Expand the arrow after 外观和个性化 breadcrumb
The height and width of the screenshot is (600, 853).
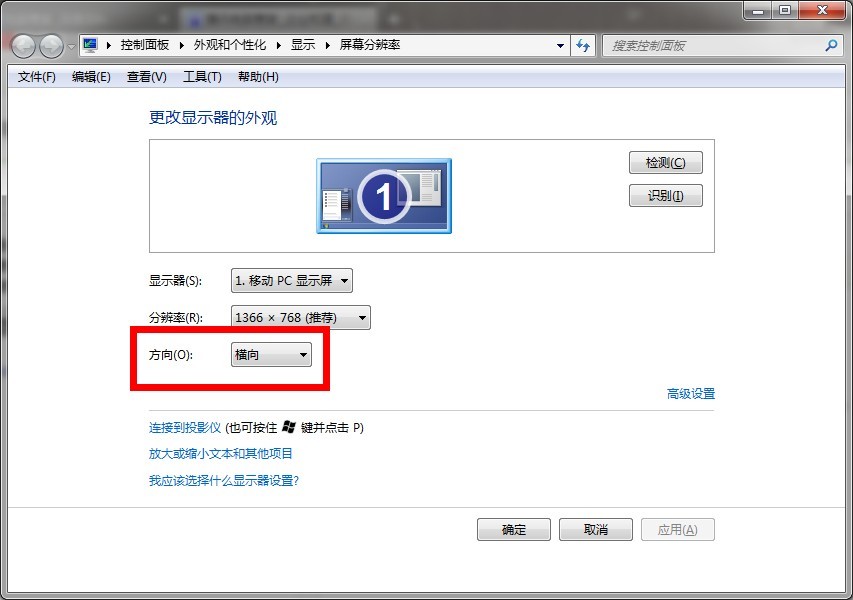coord(279,45)
